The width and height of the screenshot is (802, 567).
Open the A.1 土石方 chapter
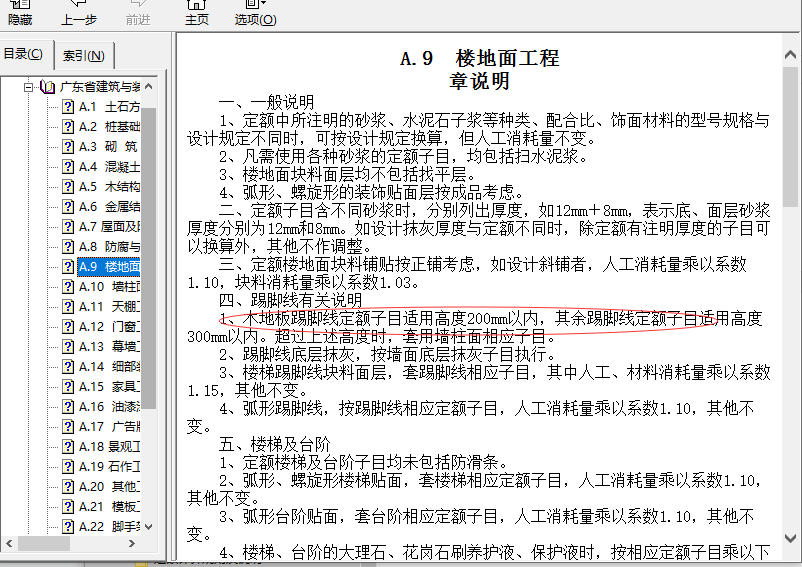pos(109,107)
